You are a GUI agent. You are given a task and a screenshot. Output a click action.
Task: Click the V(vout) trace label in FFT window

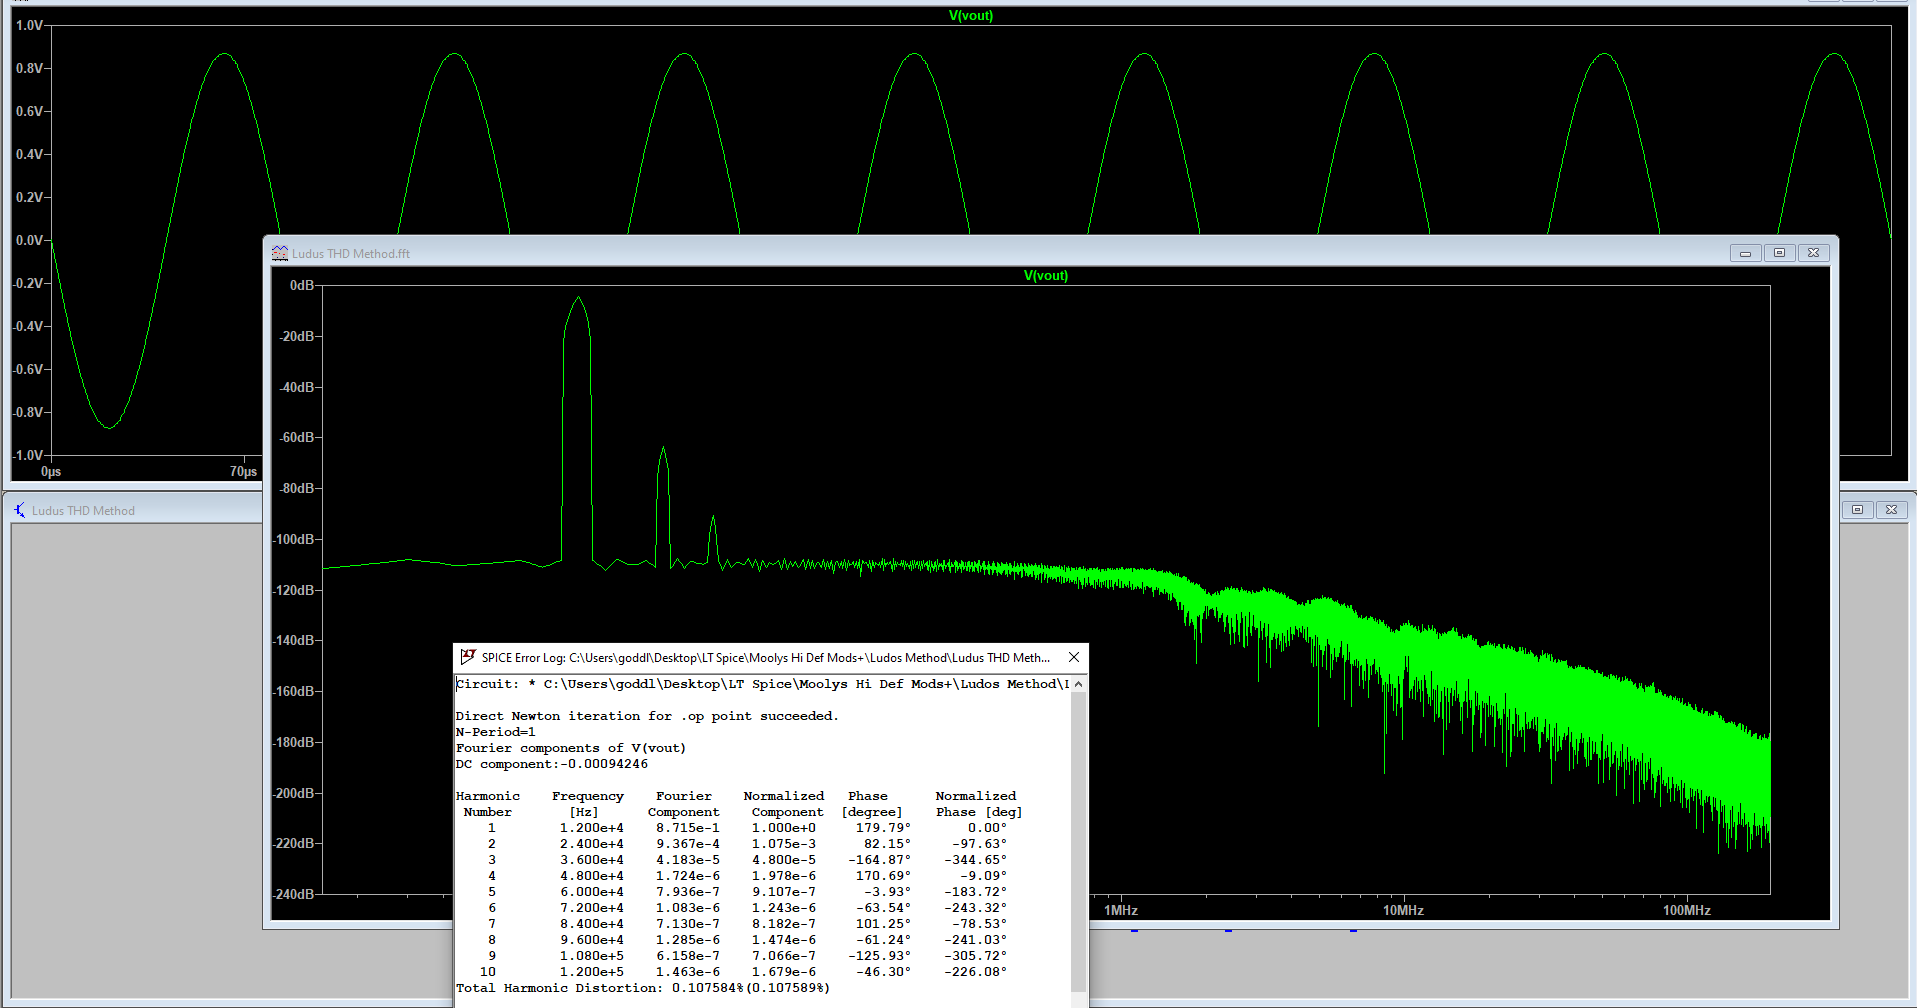click(1046, 276)
